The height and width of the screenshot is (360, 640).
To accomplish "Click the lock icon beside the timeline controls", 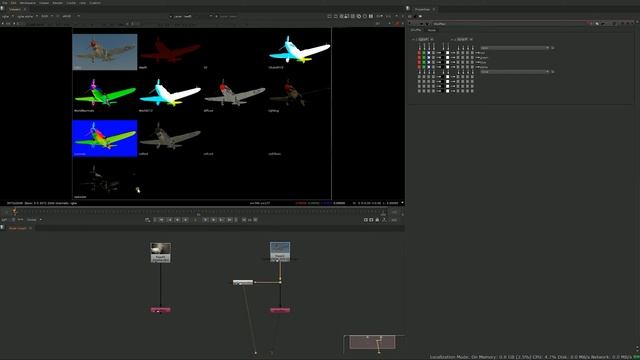I will (x=377, y=220).
